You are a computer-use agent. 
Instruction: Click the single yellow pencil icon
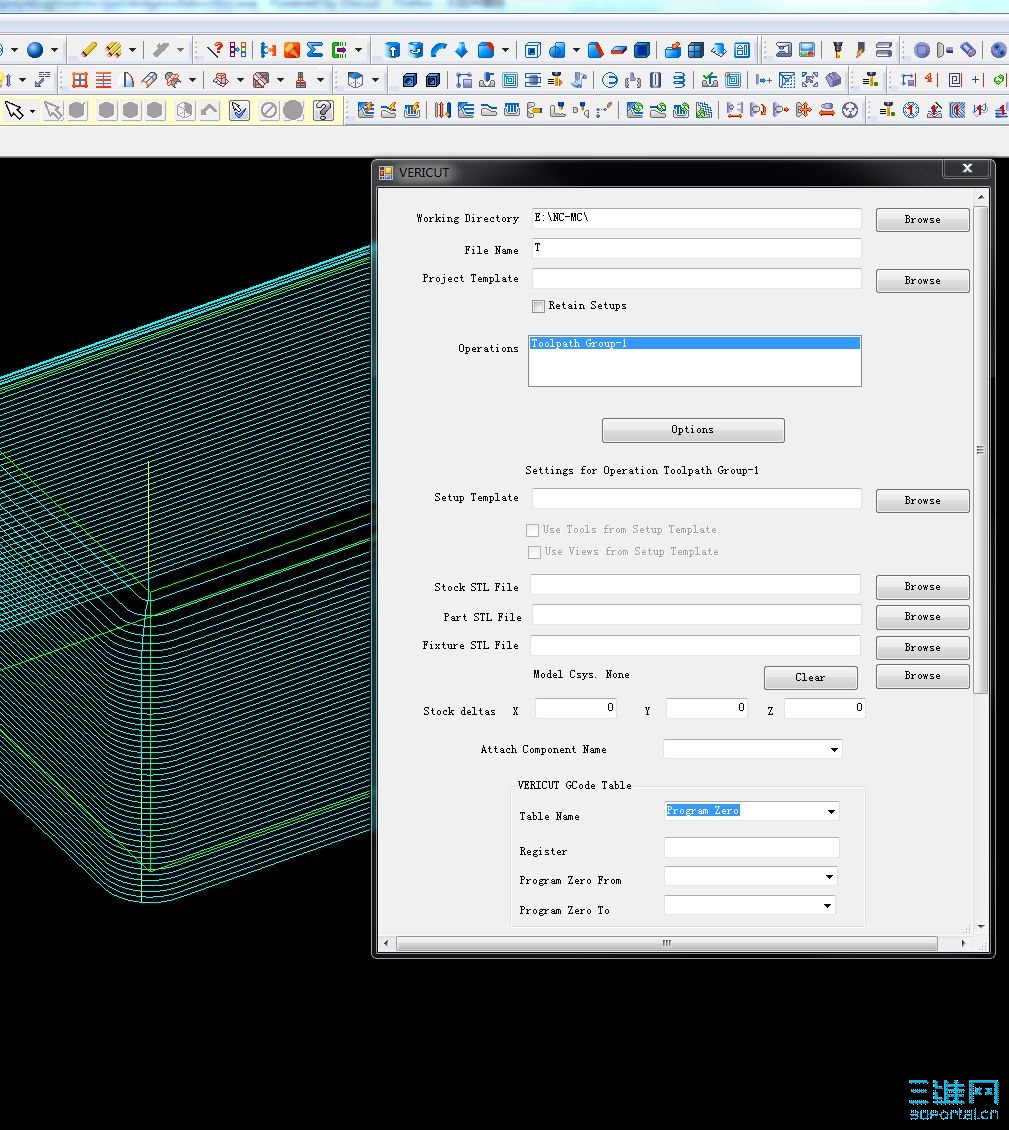coord(89,50)
